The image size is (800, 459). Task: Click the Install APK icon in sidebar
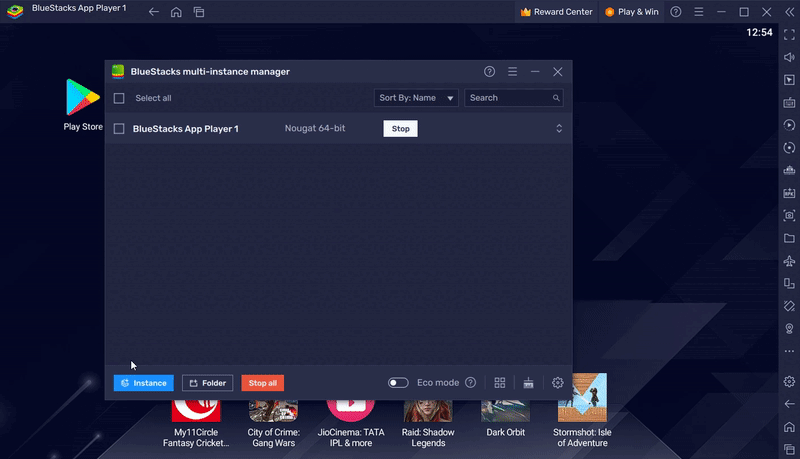789,193
